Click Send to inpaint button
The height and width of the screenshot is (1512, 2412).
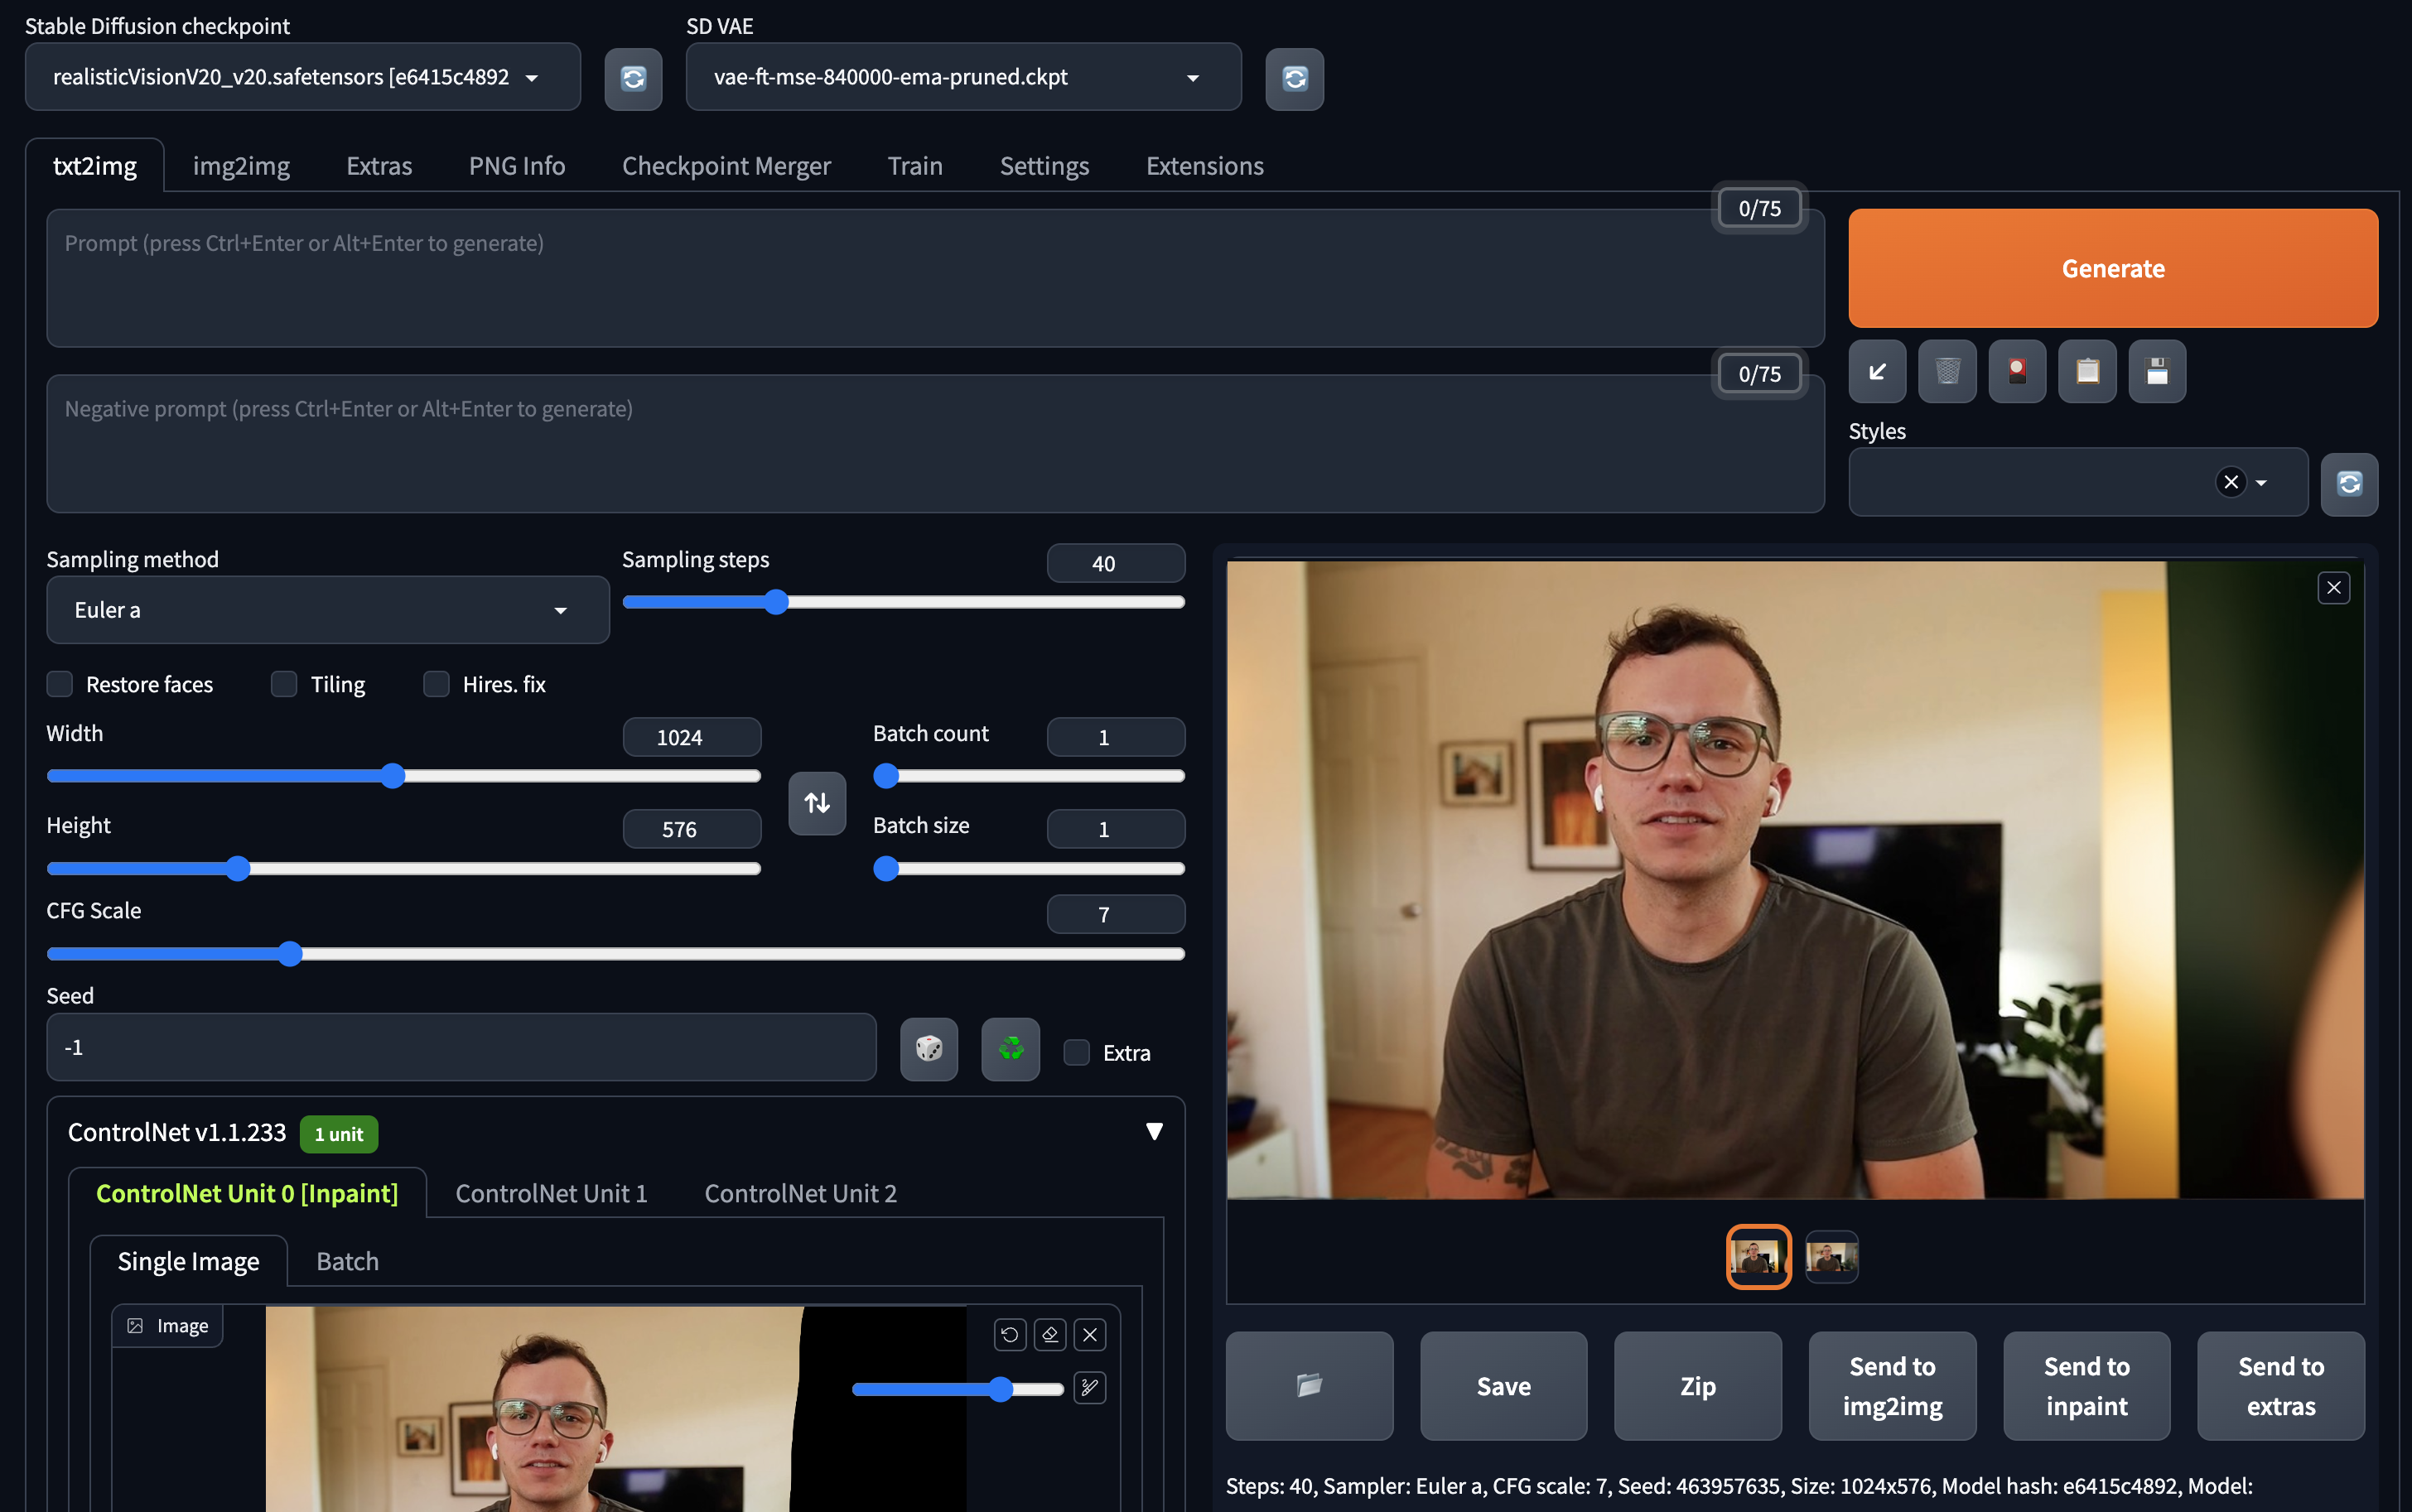[x=2086, y=1385]
